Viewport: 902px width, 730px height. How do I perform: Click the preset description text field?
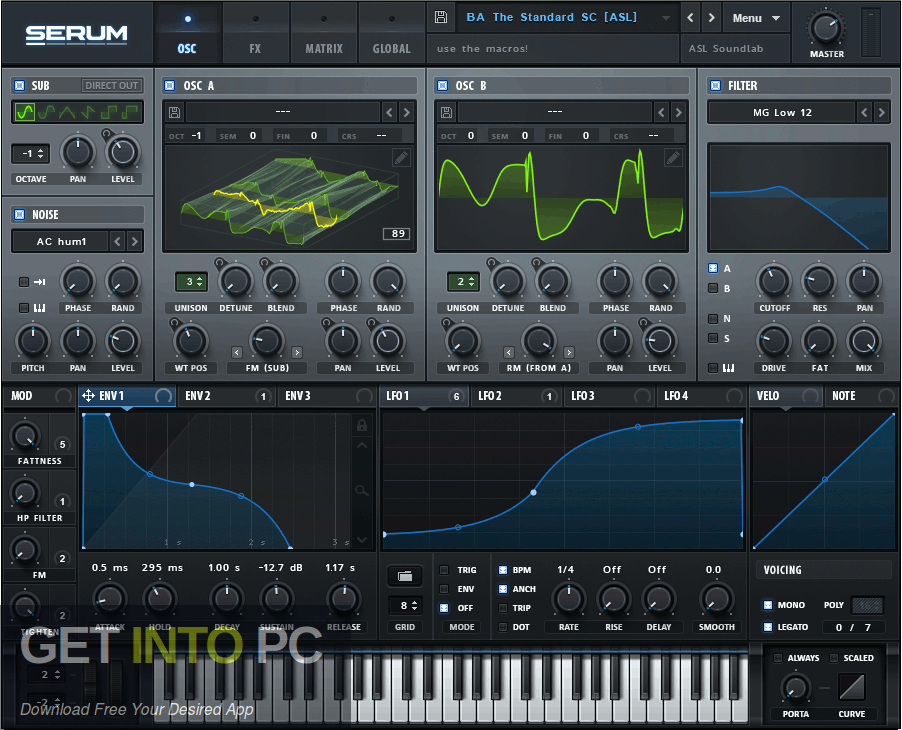pyautogui.click(x=552, y=48)
